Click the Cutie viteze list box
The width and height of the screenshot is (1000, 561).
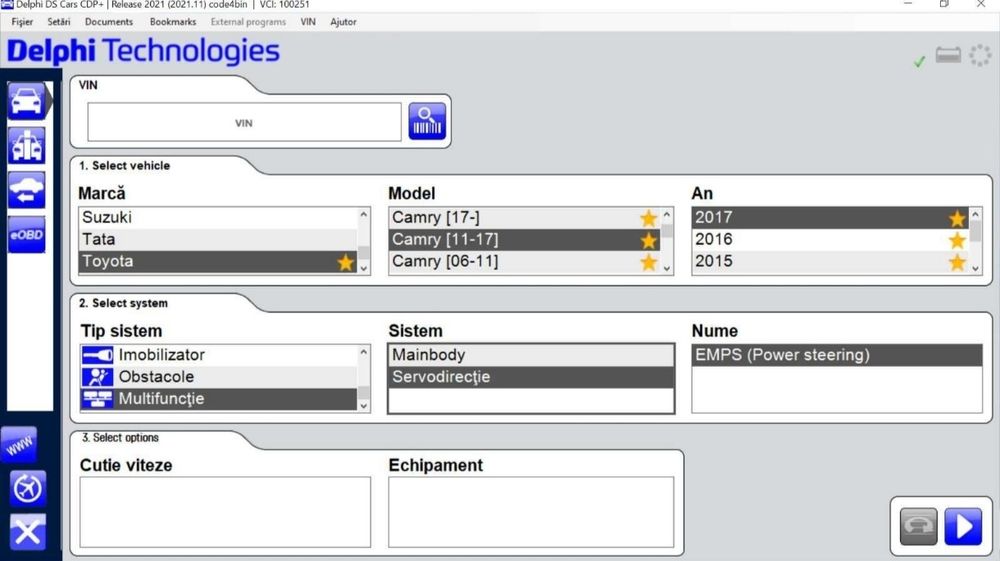click(x=225, y=512)
